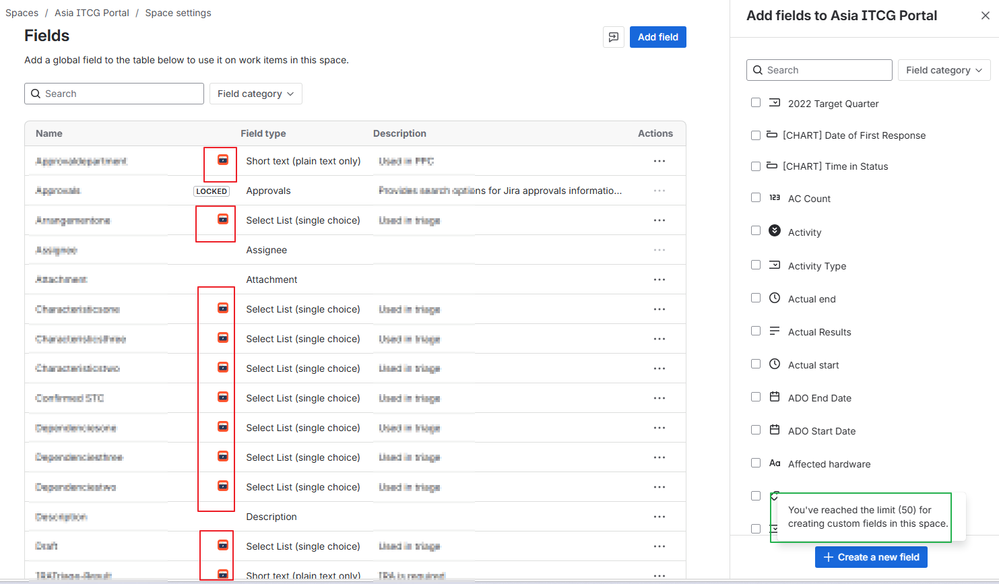This screenshot has width=999, height=584.
Task: Enable the Actual Results checkbox
Action: pos(756,331)
